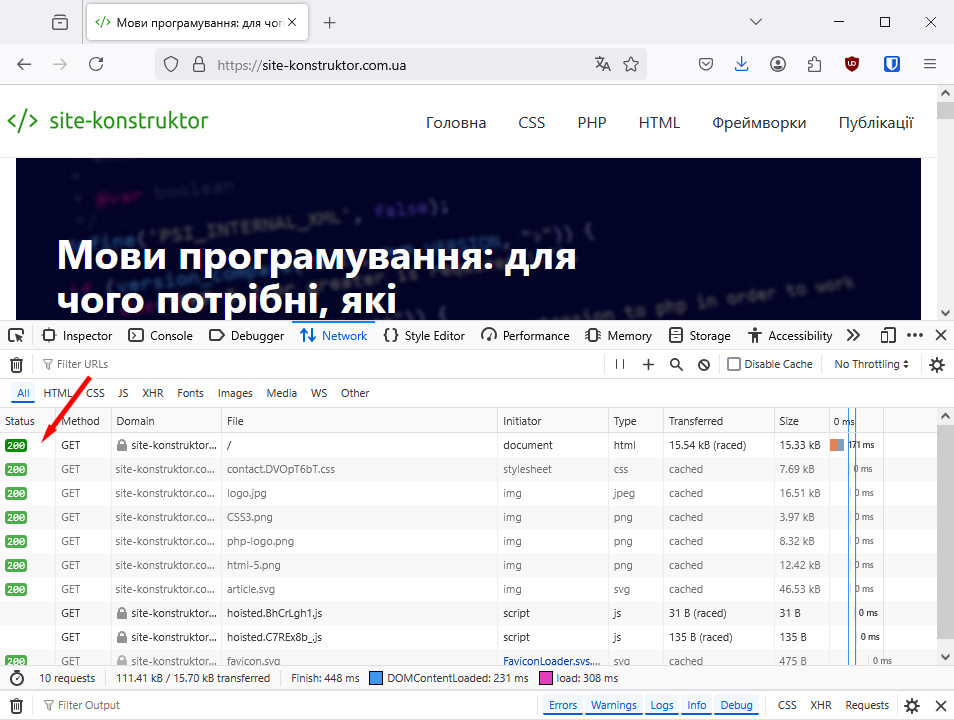Enable the Disable Cache checkbox
The width and height of the screenshot is (954, 720).
(x=733, y=363)
